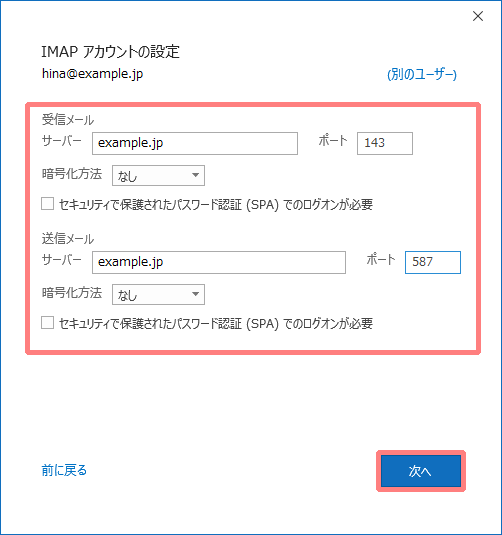Click the incoming encryption dropdown arrow
Image resolution: width=502 pixels, height=535 pixels.
click(196, 175)
